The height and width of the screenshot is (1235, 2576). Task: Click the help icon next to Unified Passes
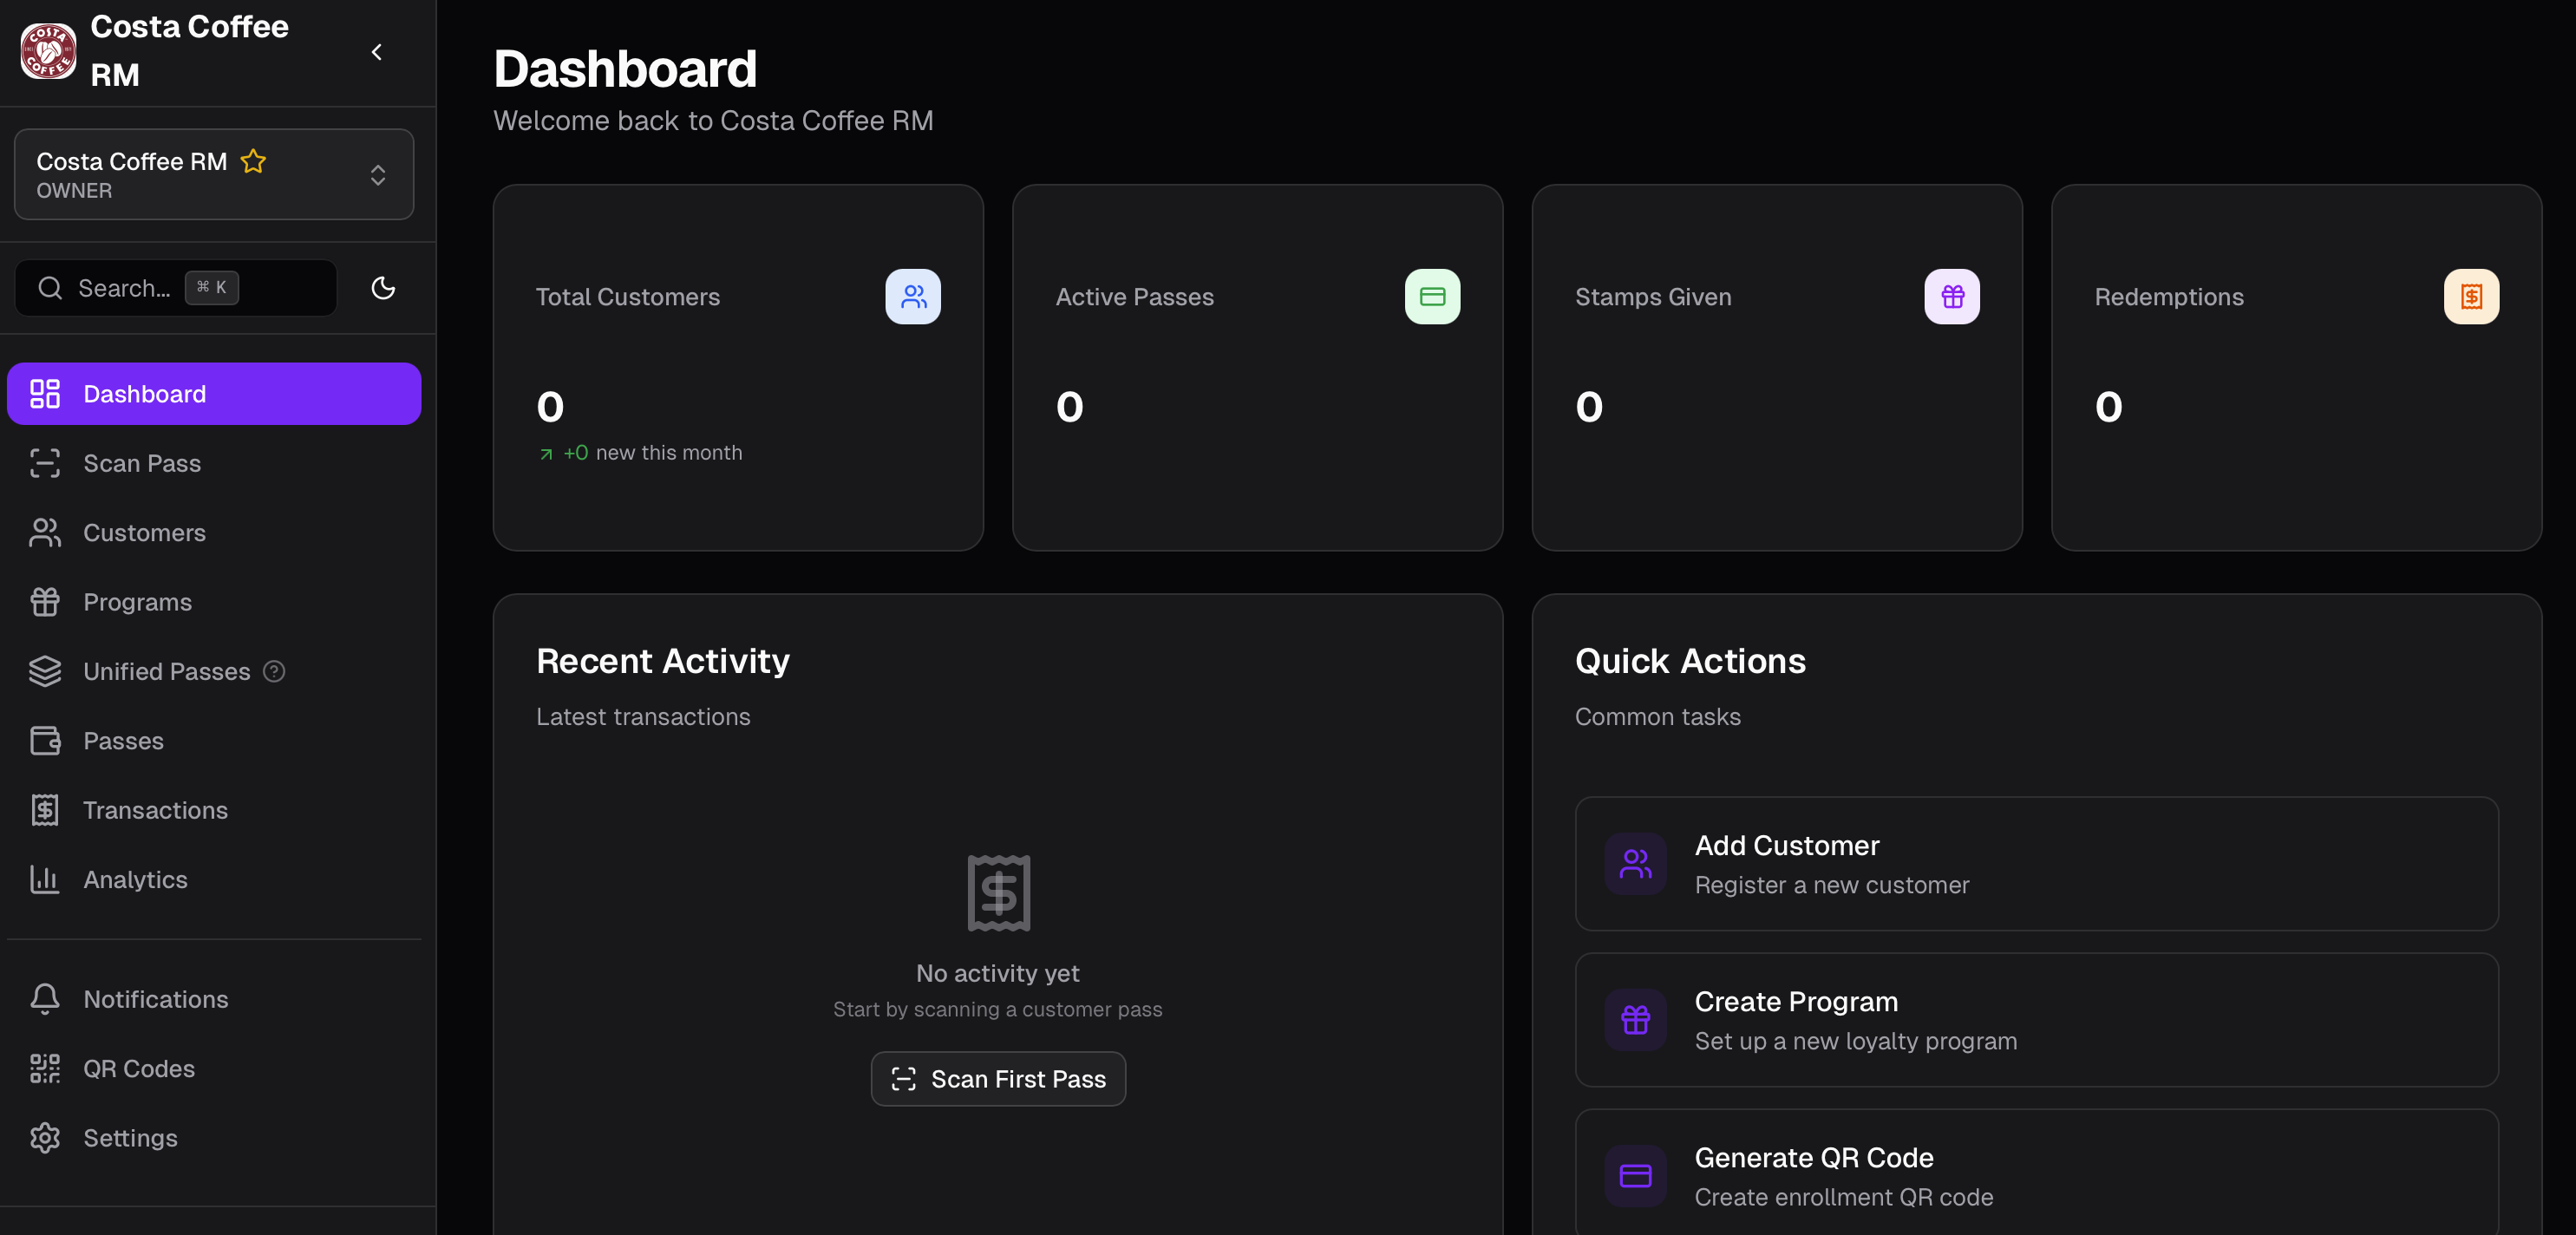point(274,671)
